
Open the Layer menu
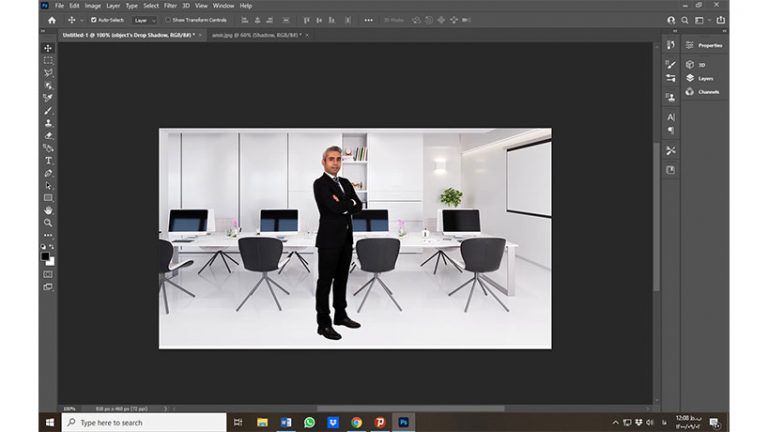[x=113, y=6]
